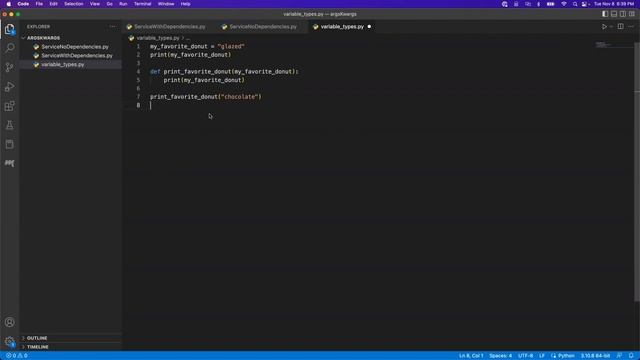This screenshot has width=640, height=360.
Task: Open the Accounts icon in activity bar
Action: (x=9, y=322)
